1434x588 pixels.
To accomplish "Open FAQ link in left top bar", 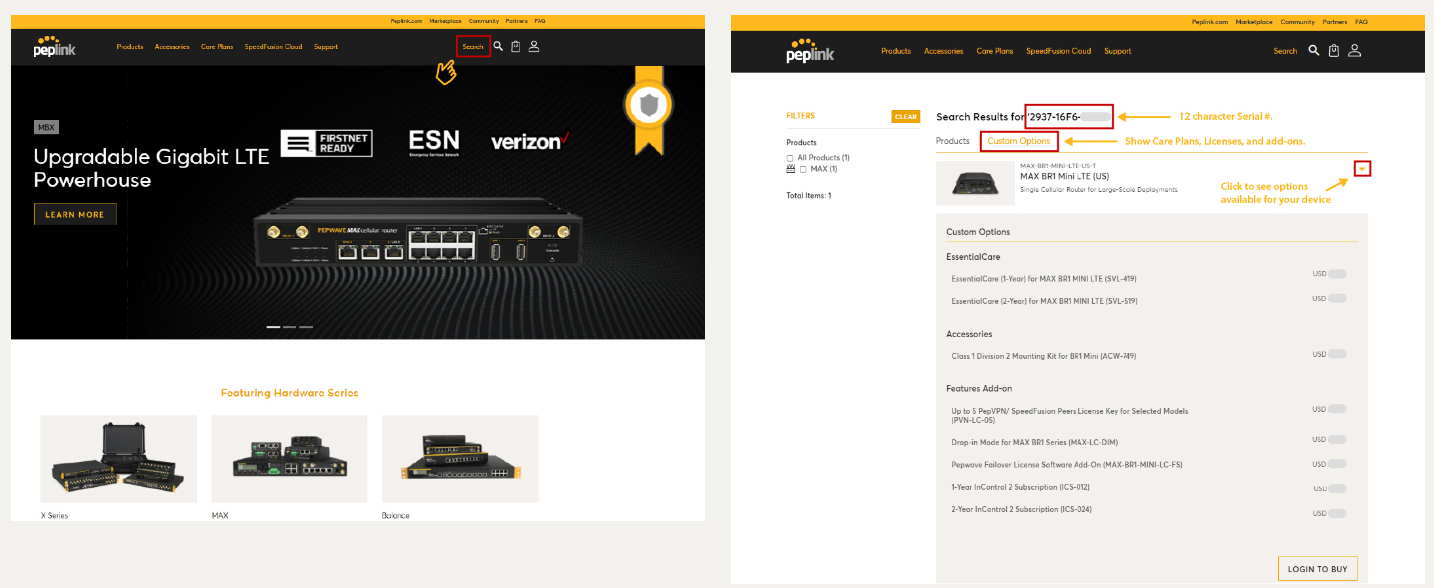I will (x=540, y=21).
